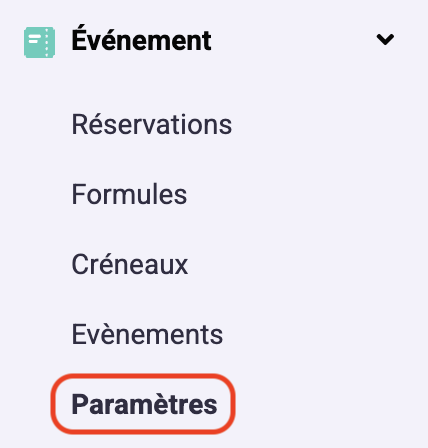Select Créneaux in the sidebar

coord(130,264)
